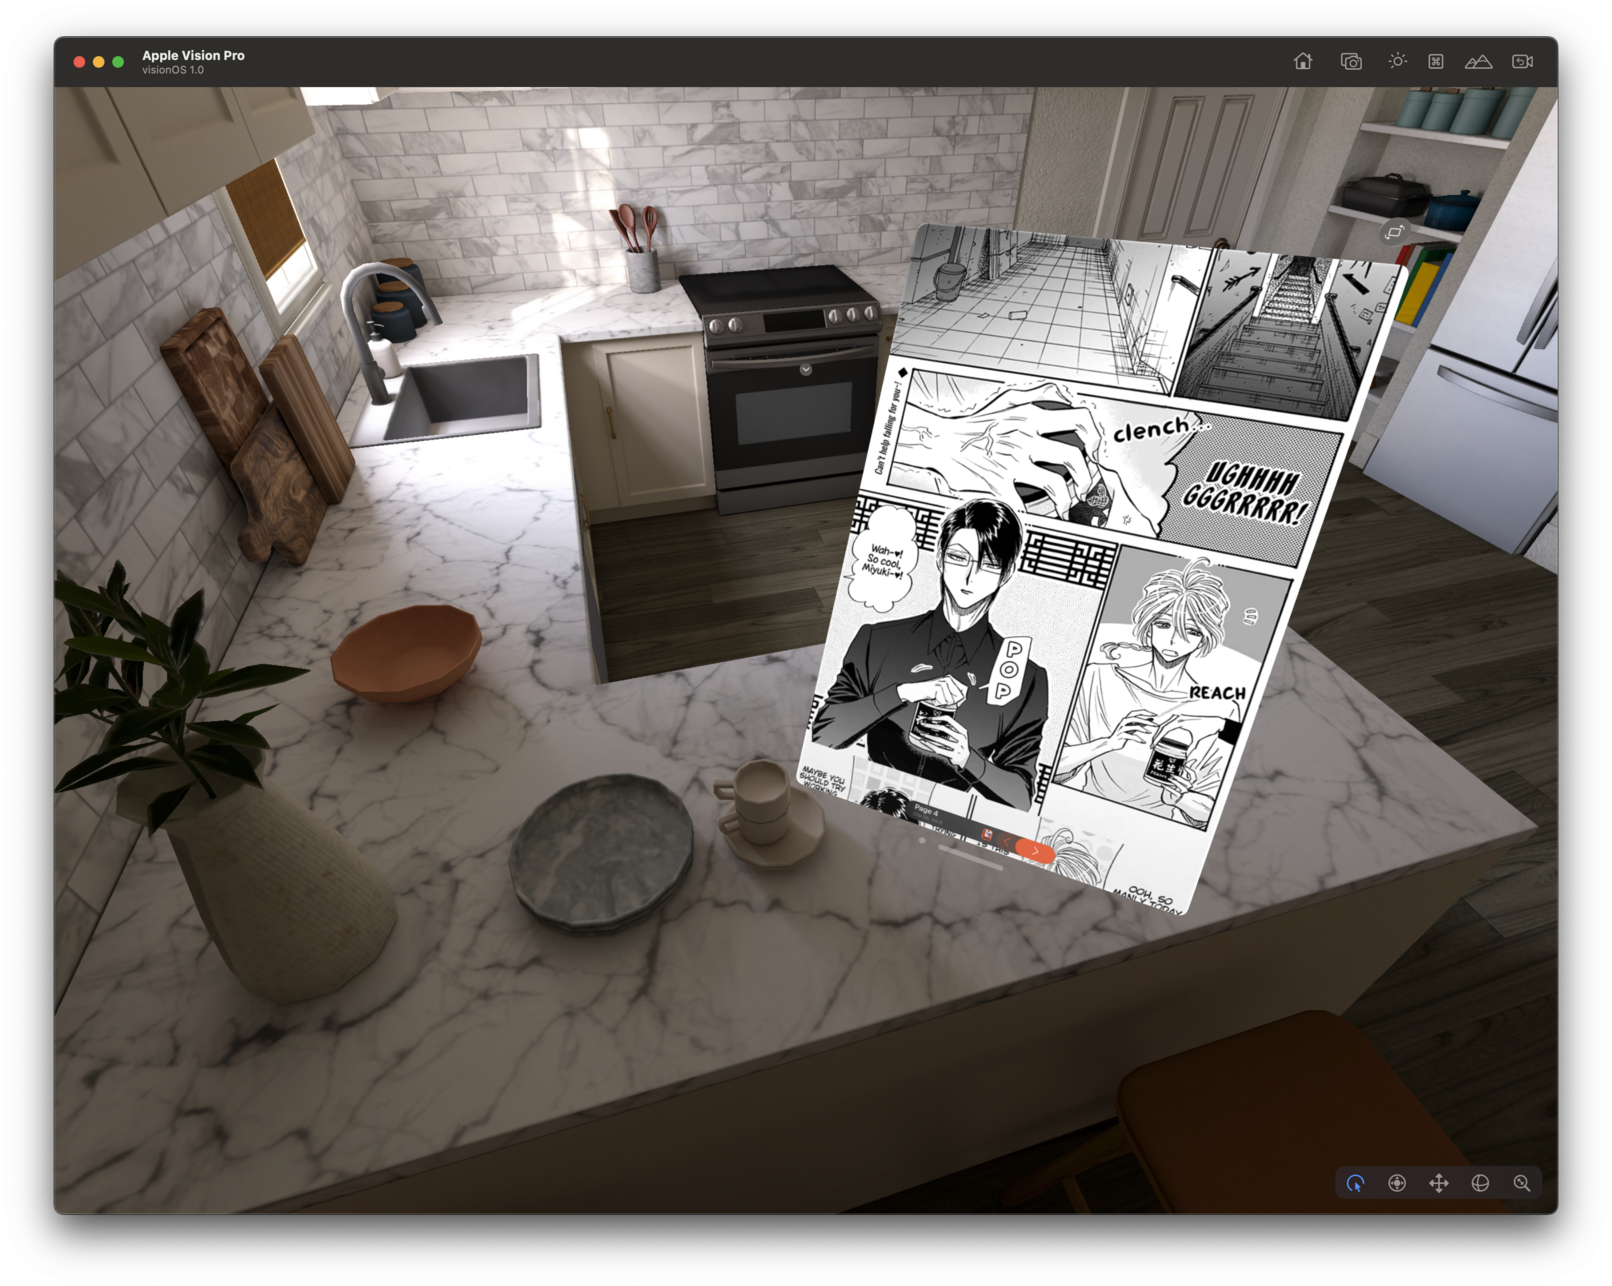This screenshot has width=1612, height=1286.
Task: Grab the window bar below the reader
Action: (970, 857)
